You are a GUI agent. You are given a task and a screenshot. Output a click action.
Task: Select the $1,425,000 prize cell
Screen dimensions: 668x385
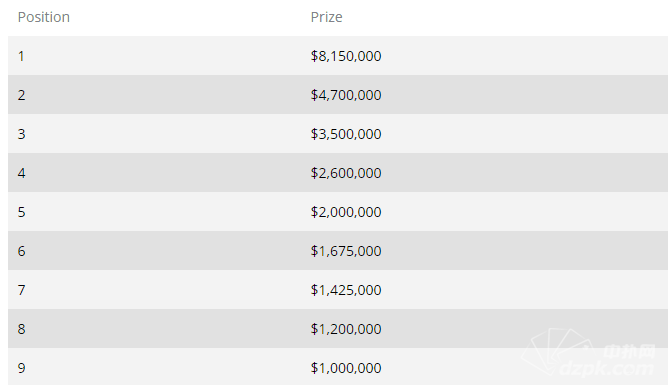click(346, 290)
